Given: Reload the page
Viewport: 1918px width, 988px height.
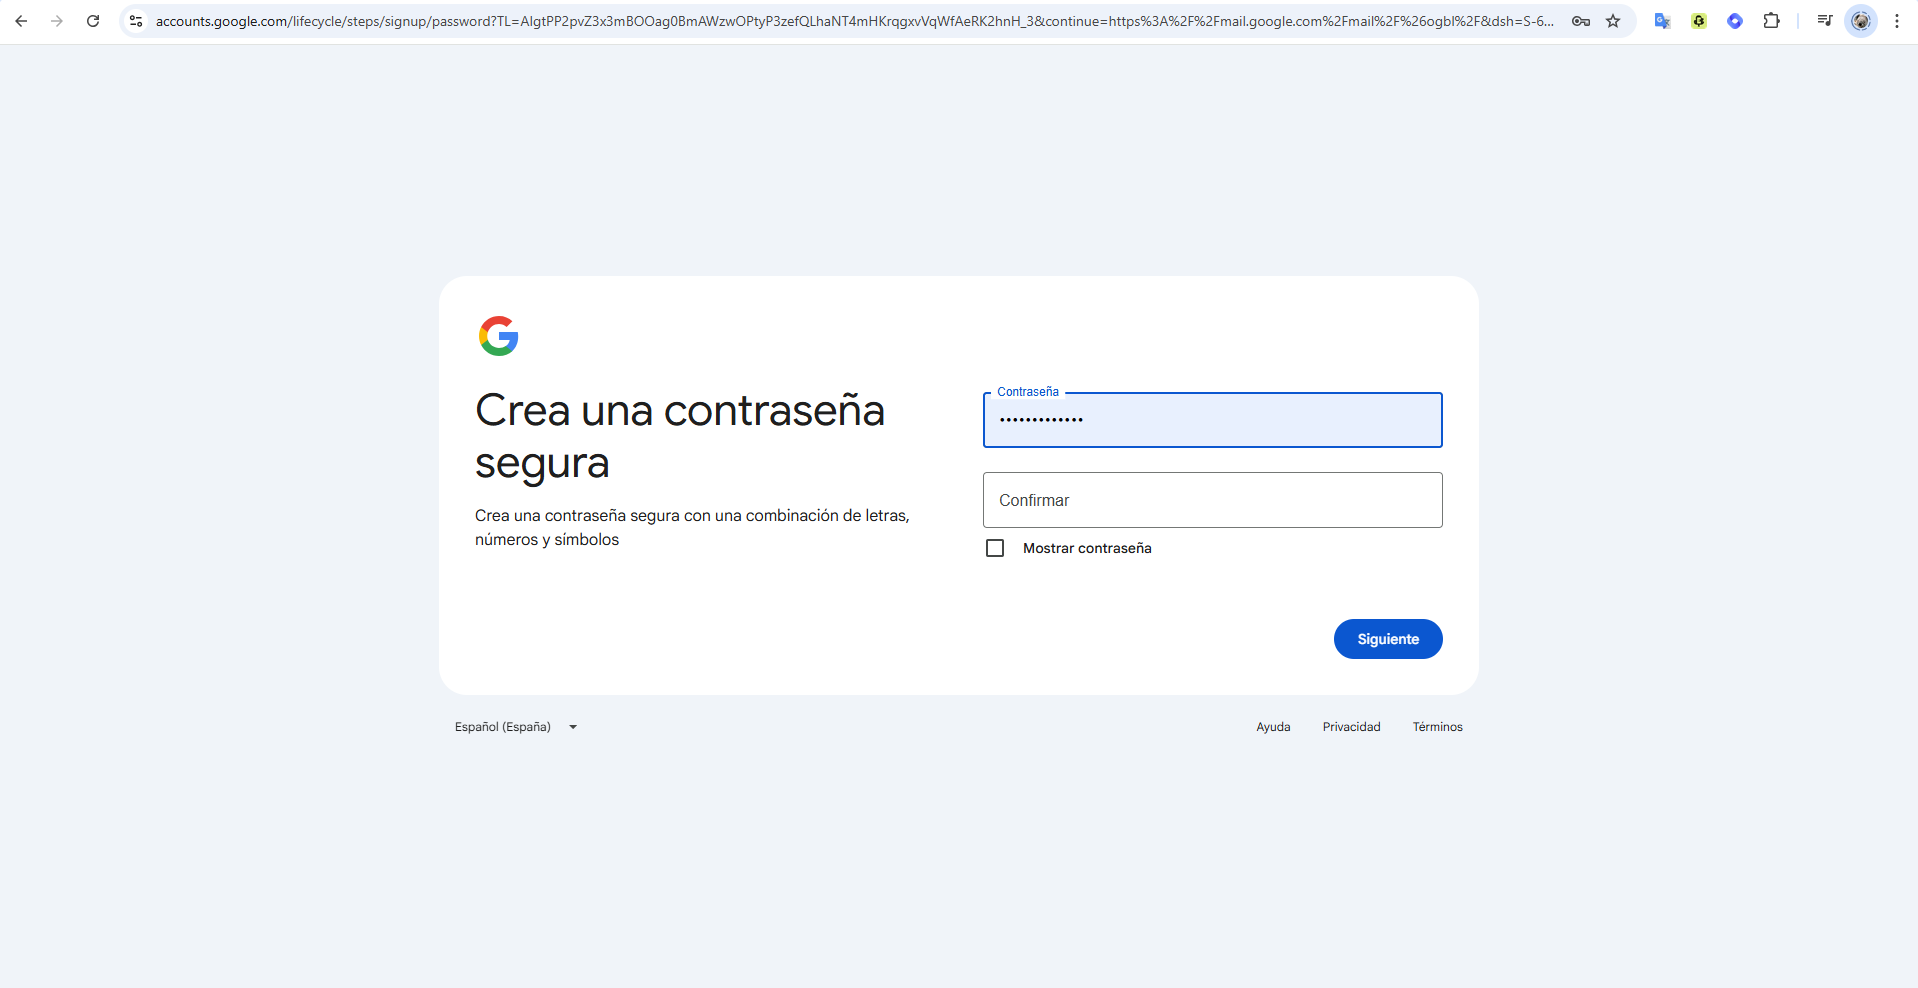Looking at the screenshot, I should (x=93, y=21).
